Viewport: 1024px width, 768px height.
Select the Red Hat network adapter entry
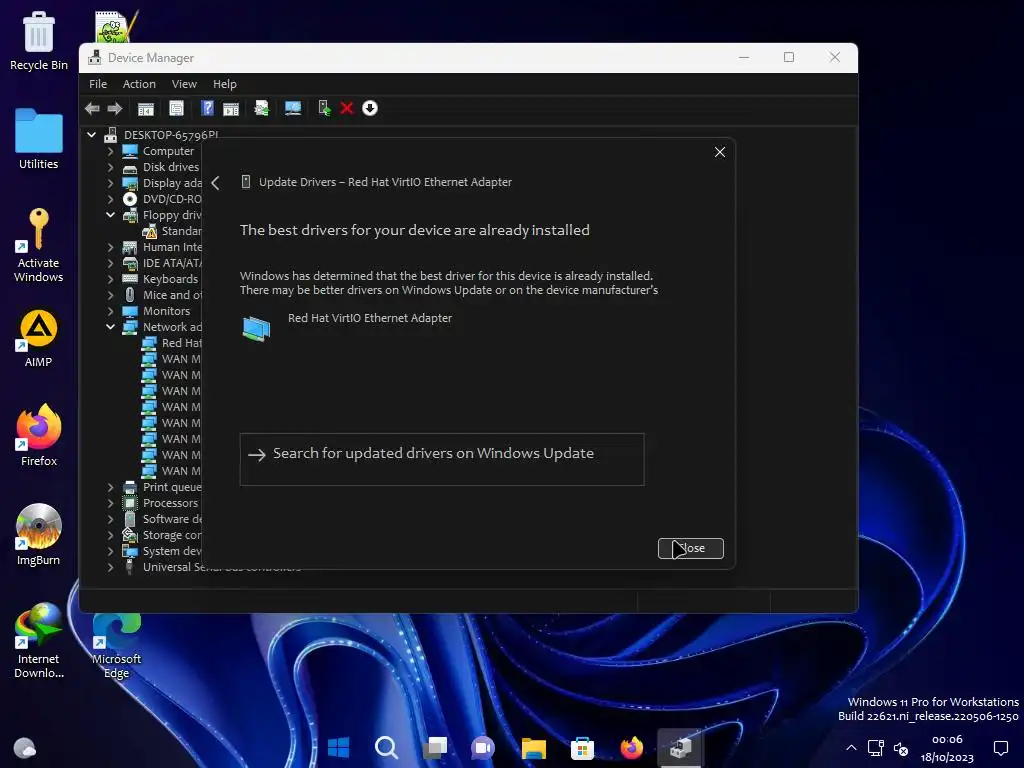pyautogui.click(x=182, y=344)
